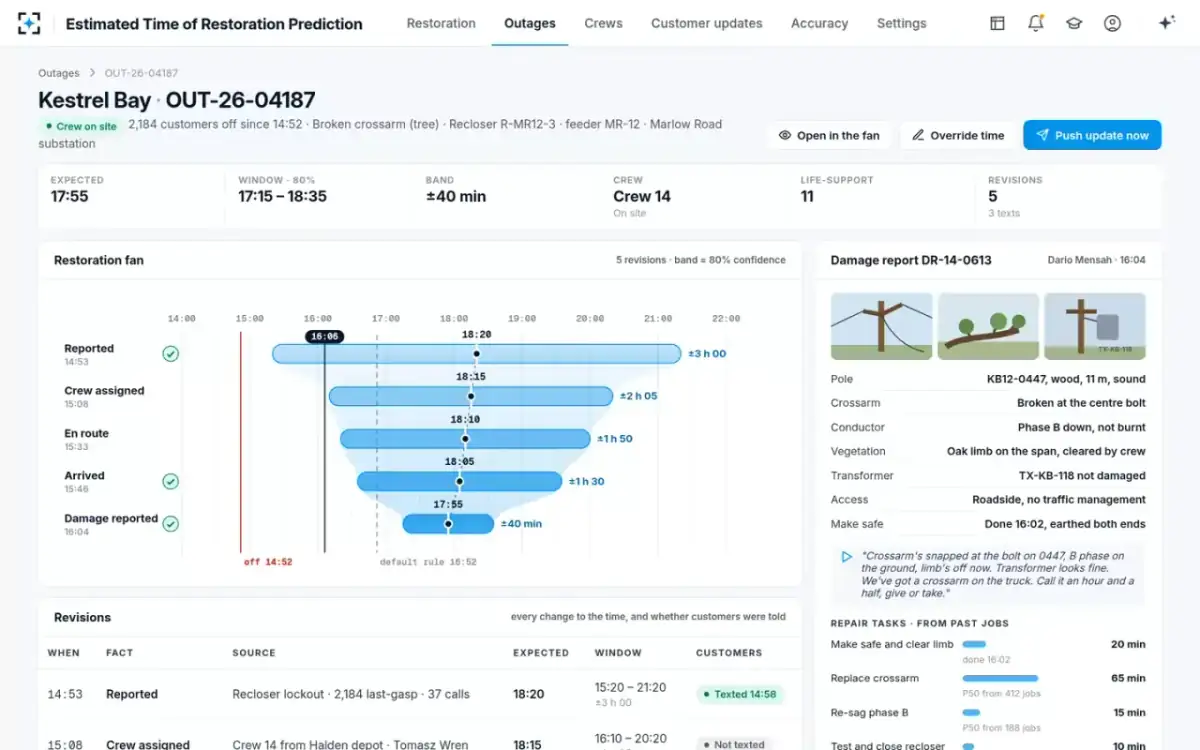Switch to the Crews tab
The width and height of the screenshot is (1200, 750).
(603, 23)
